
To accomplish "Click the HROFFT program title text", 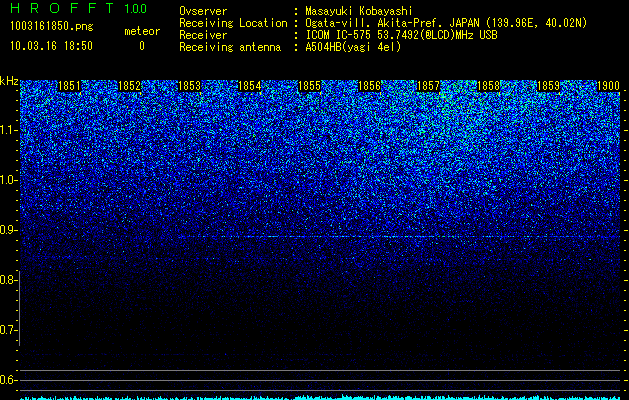I will 63,8.
